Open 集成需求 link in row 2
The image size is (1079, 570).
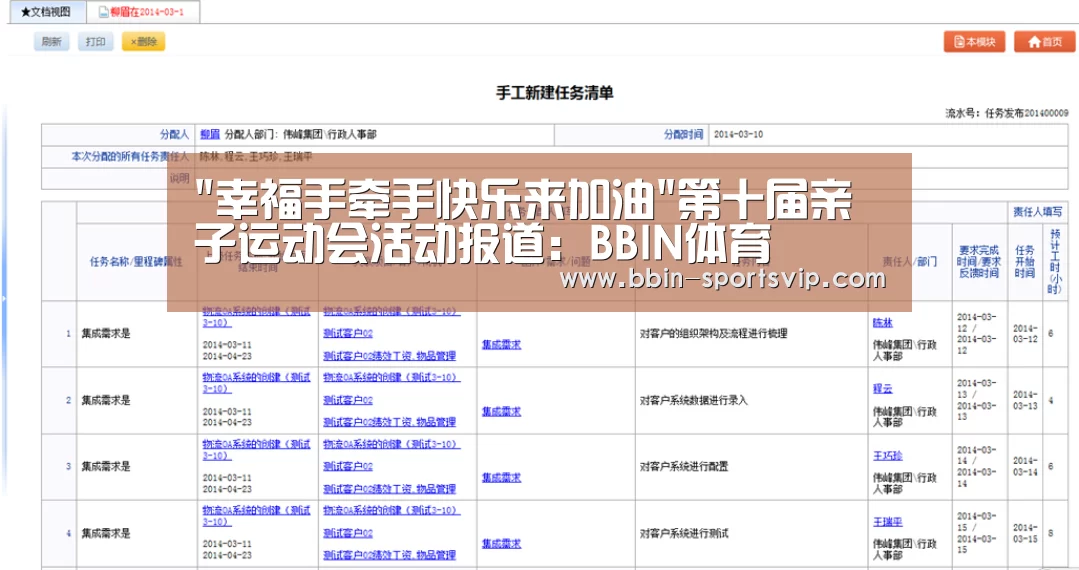[x=501, y=412]
